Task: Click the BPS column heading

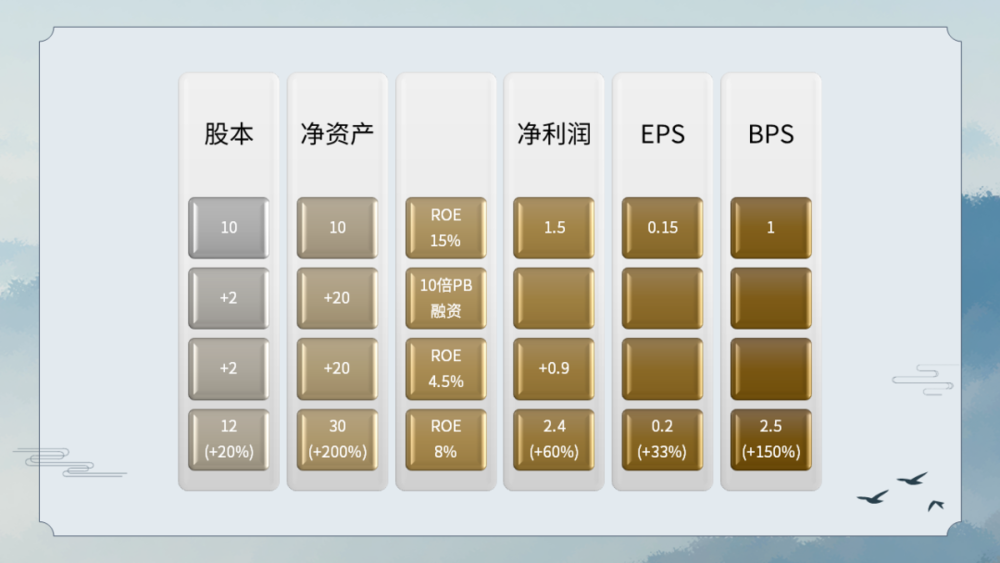Action: click(770, 135)
